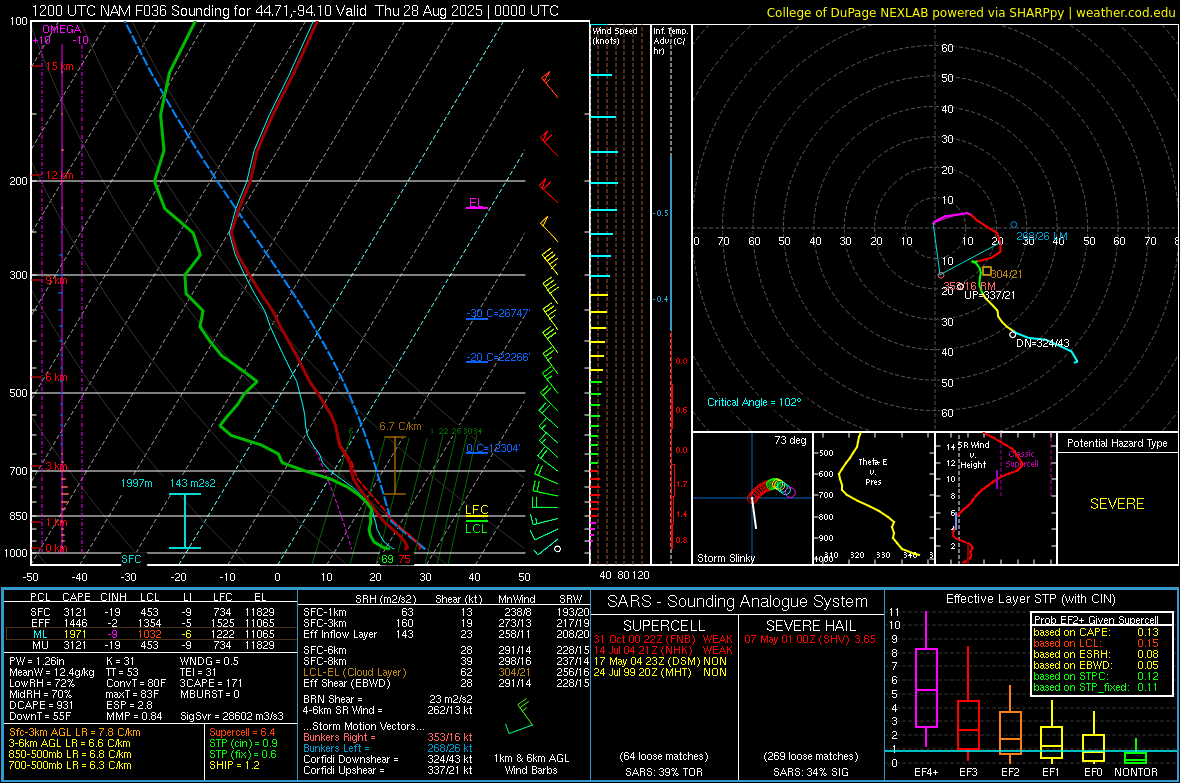Click the blue "Bunkers Left =" label

pos(336,748)
